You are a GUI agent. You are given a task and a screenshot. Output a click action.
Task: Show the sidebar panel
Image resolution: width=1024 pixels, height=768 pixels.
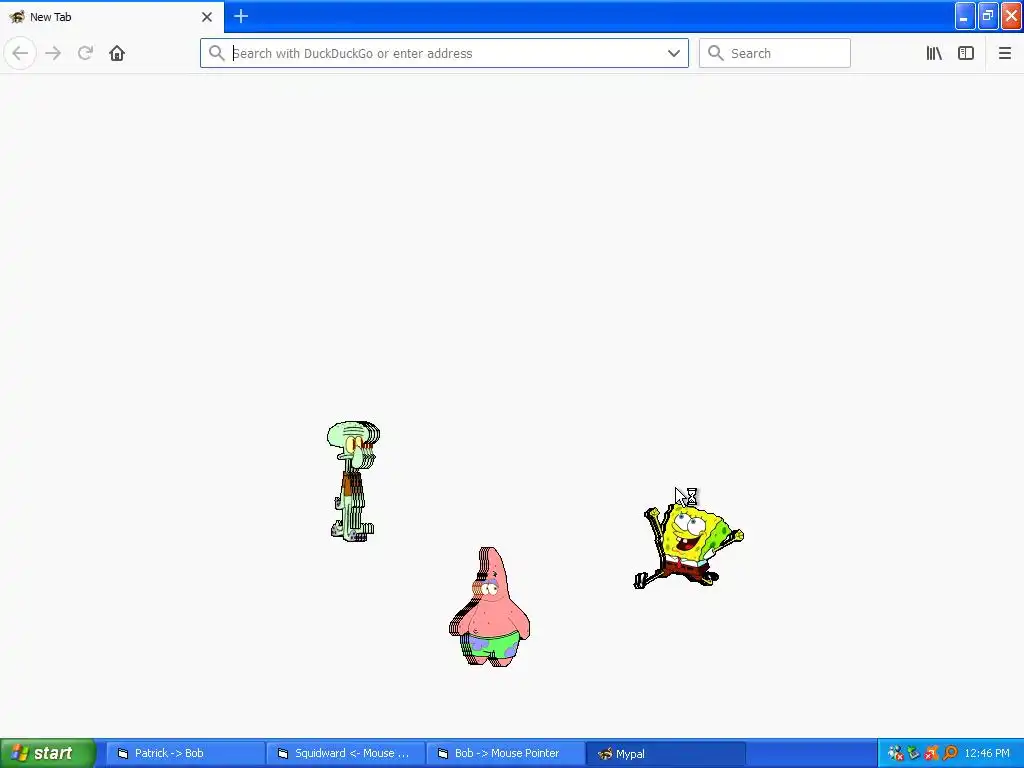[966, 53]
